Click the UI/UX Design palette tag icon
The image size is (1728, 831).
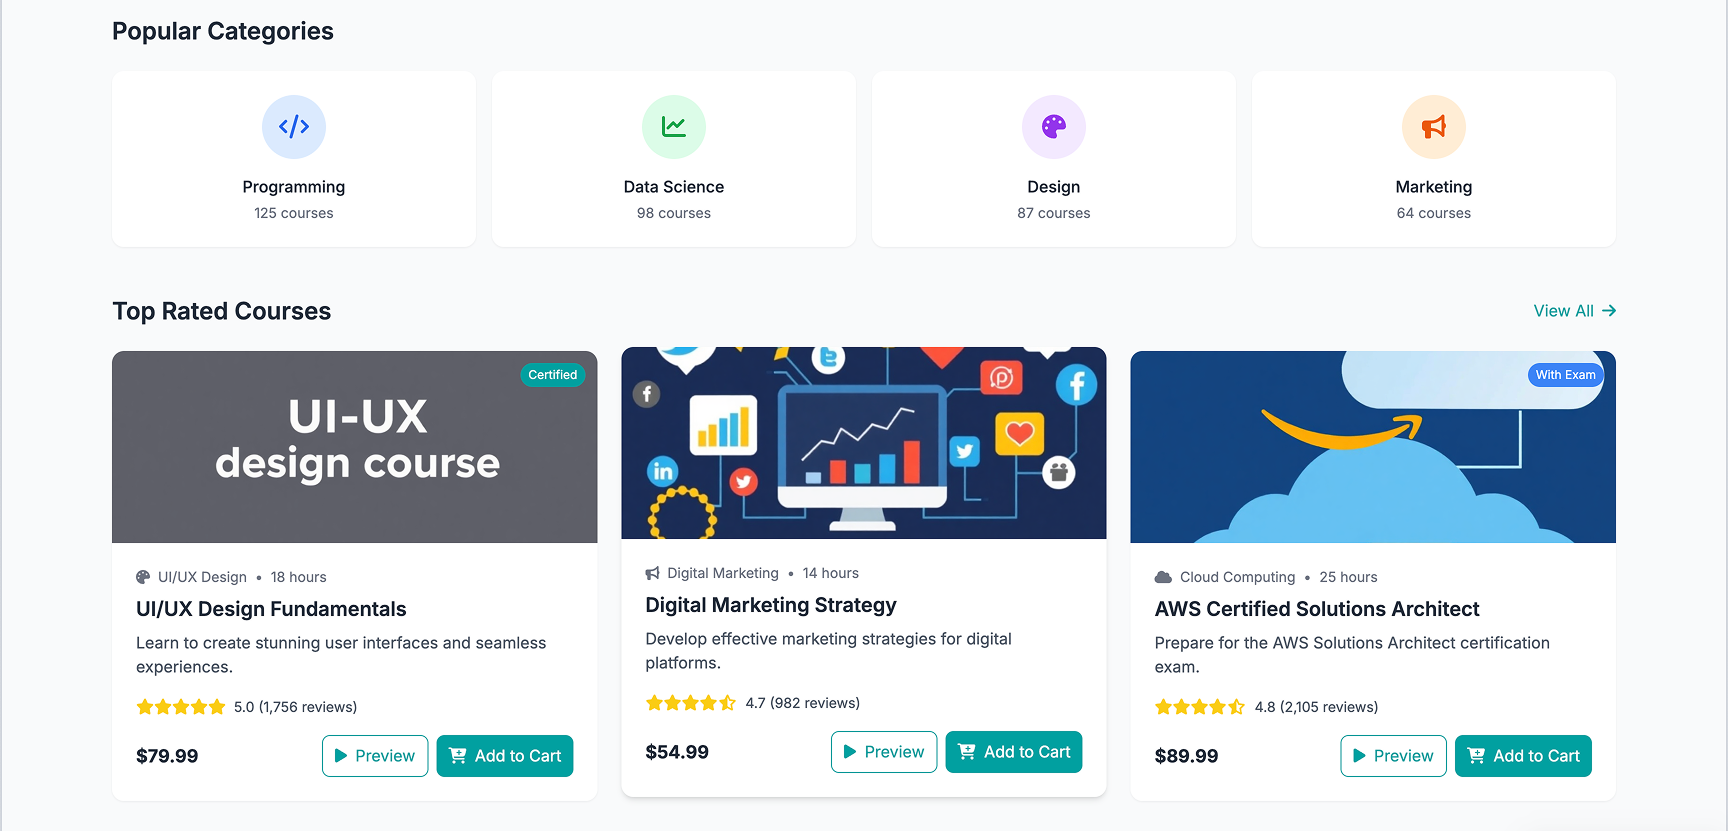tap(143, 577)
